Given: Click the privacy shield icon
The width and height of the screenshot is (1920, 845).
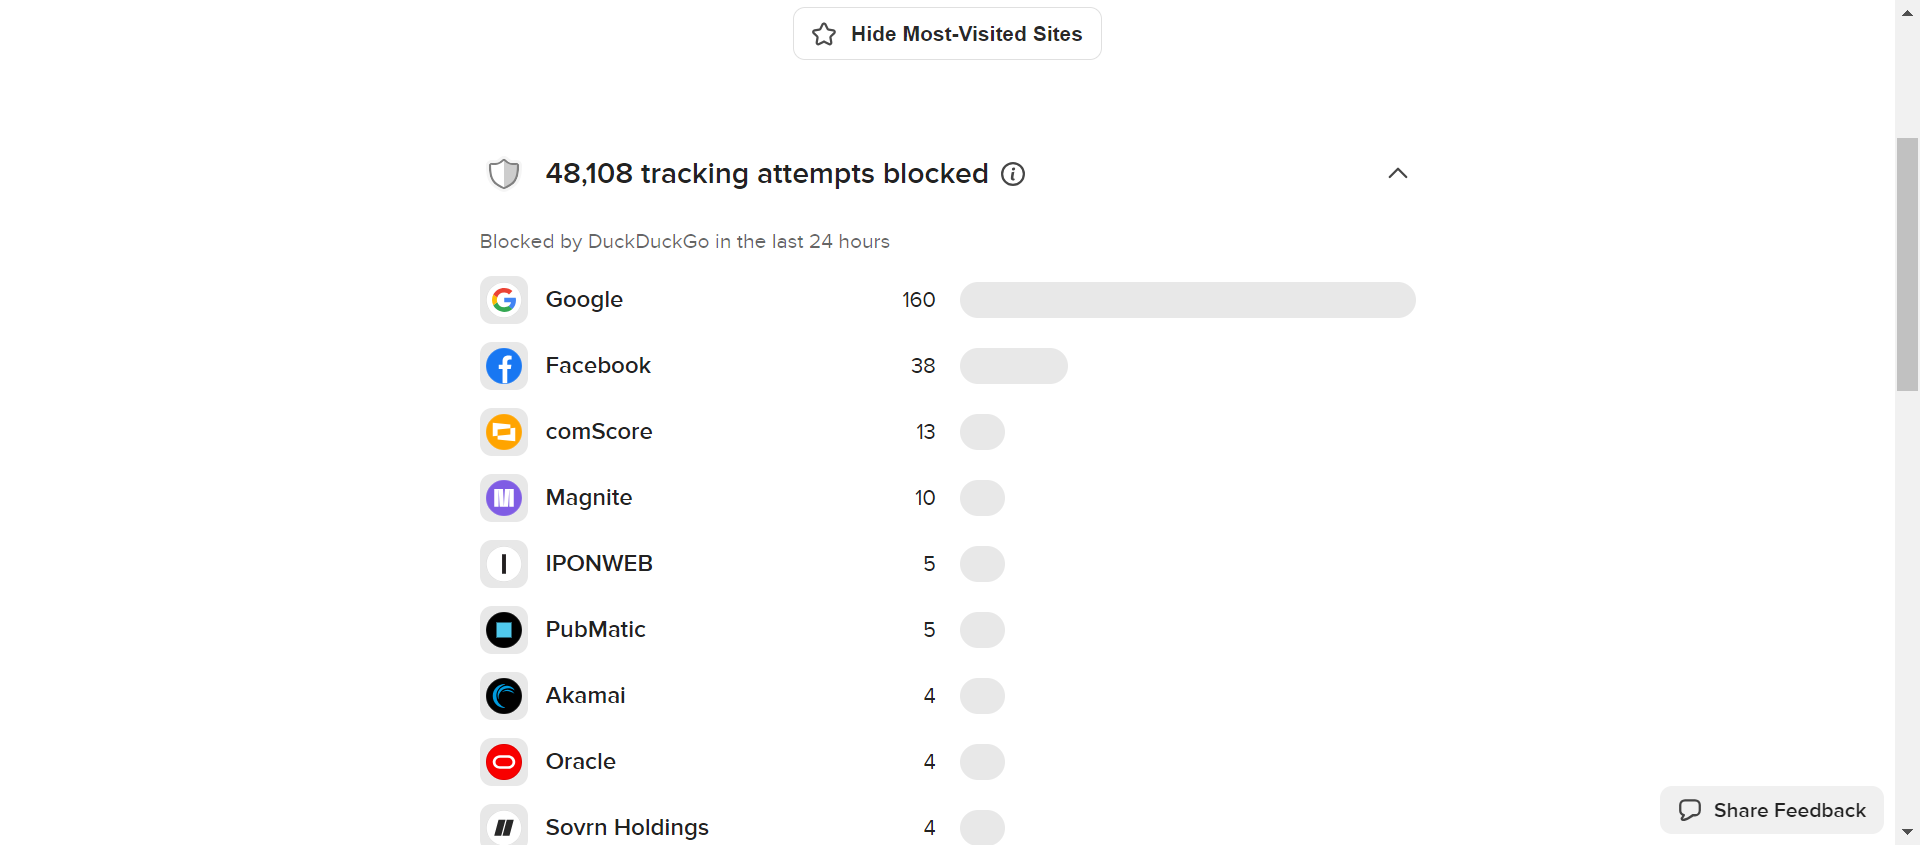Looking at the screenshot, I should [x=504, y=174].
